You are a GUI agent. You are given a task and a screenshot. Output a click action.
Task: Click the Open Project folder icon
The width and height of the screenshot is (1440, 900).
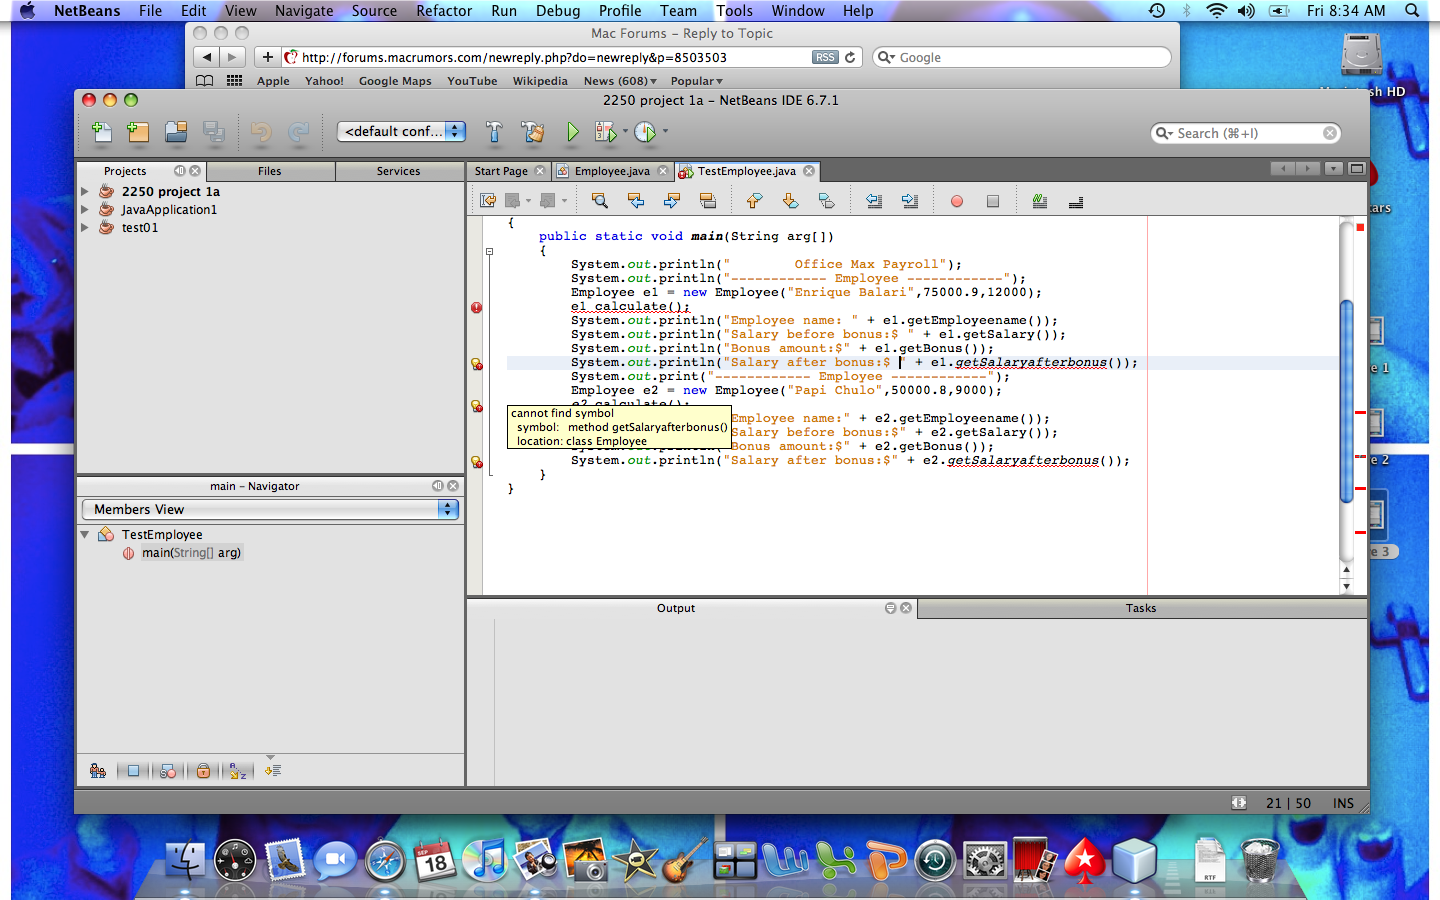(176, 131)
